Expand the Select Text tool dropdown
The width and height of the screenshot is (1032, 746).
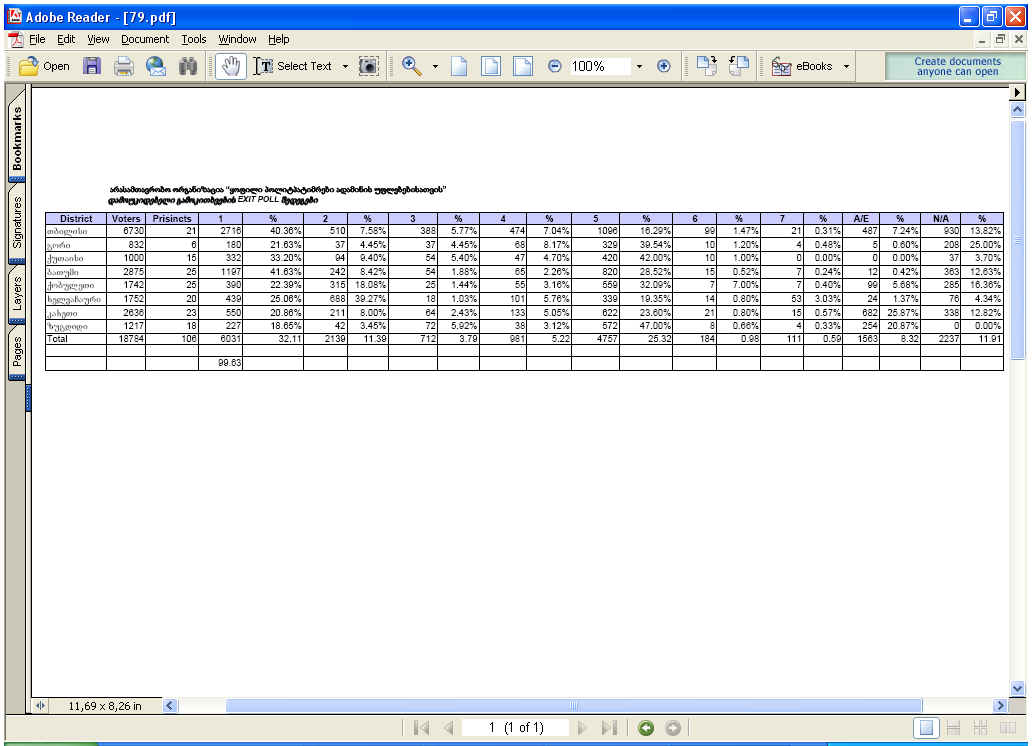click(345, 66)
